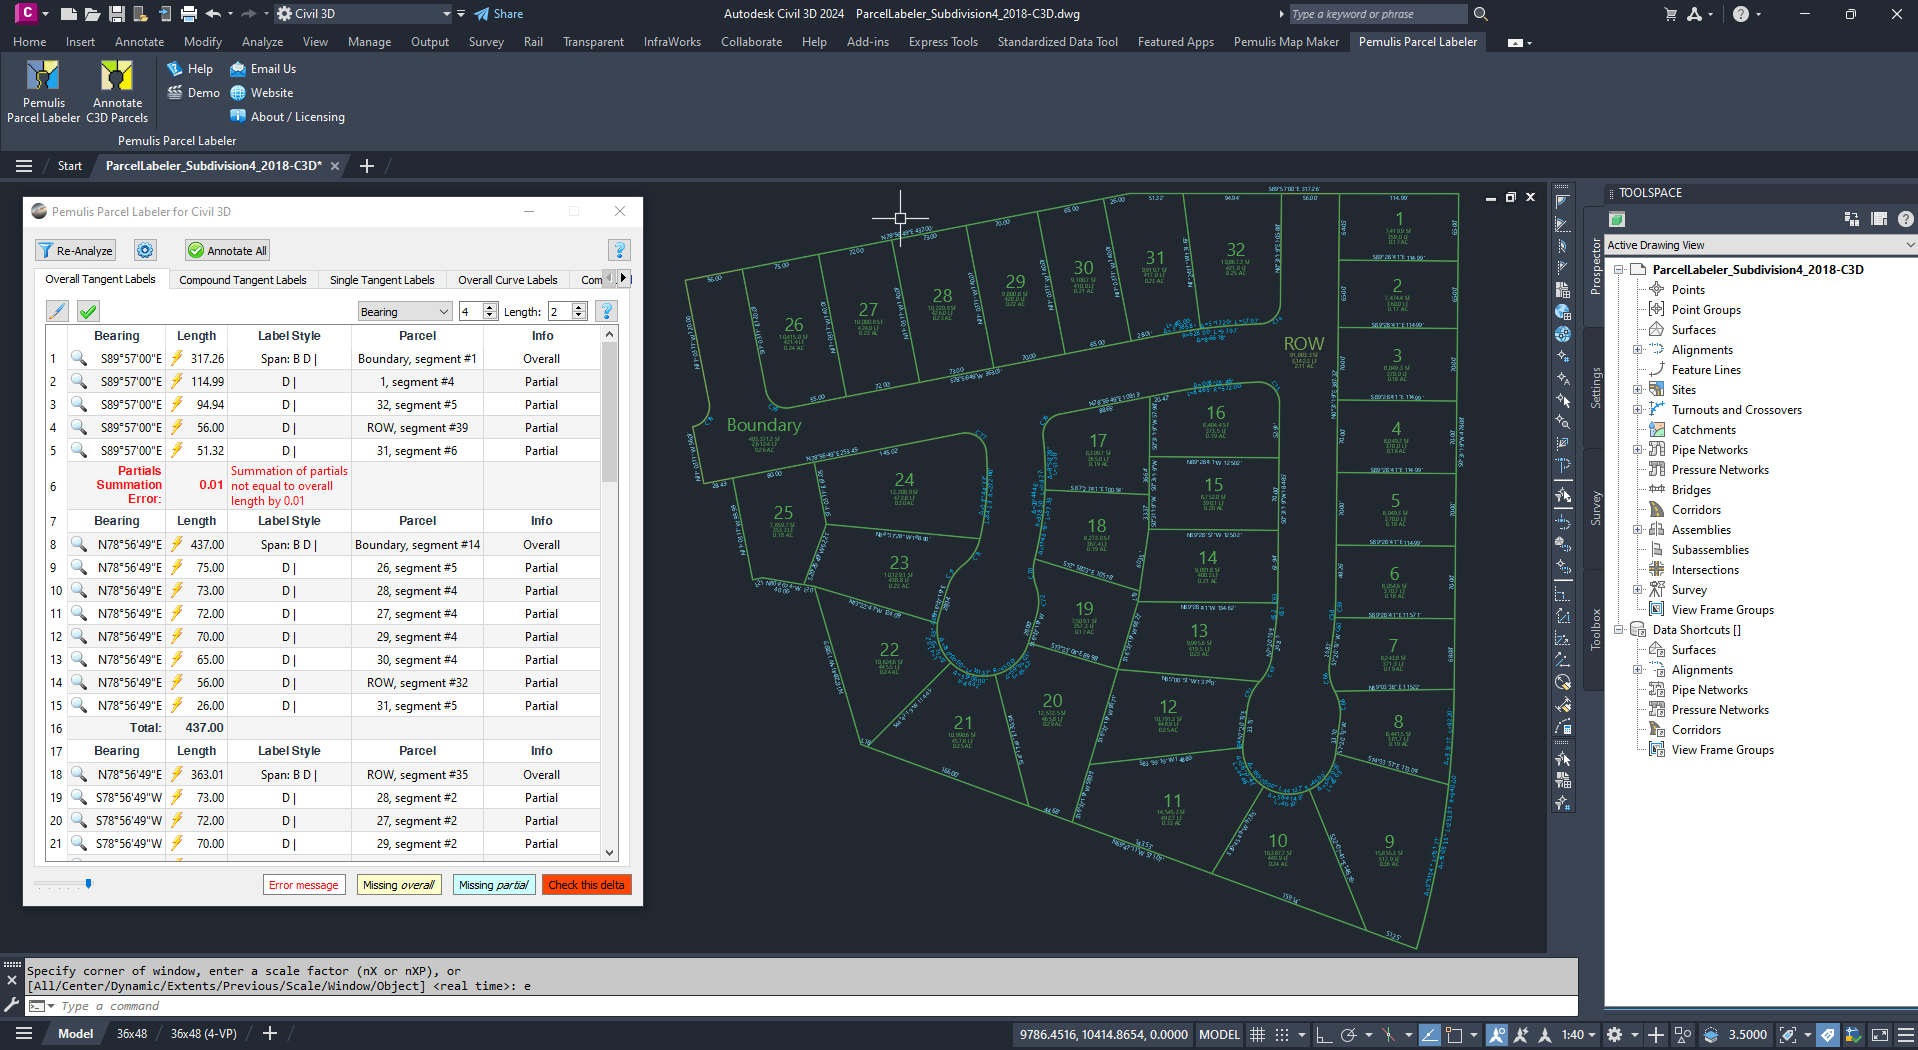Image resolution: width=1918 pixels, height=1050 pixels.
Task: Toggle annotation visibility in the status bar
Action: pos(1497,1035)
